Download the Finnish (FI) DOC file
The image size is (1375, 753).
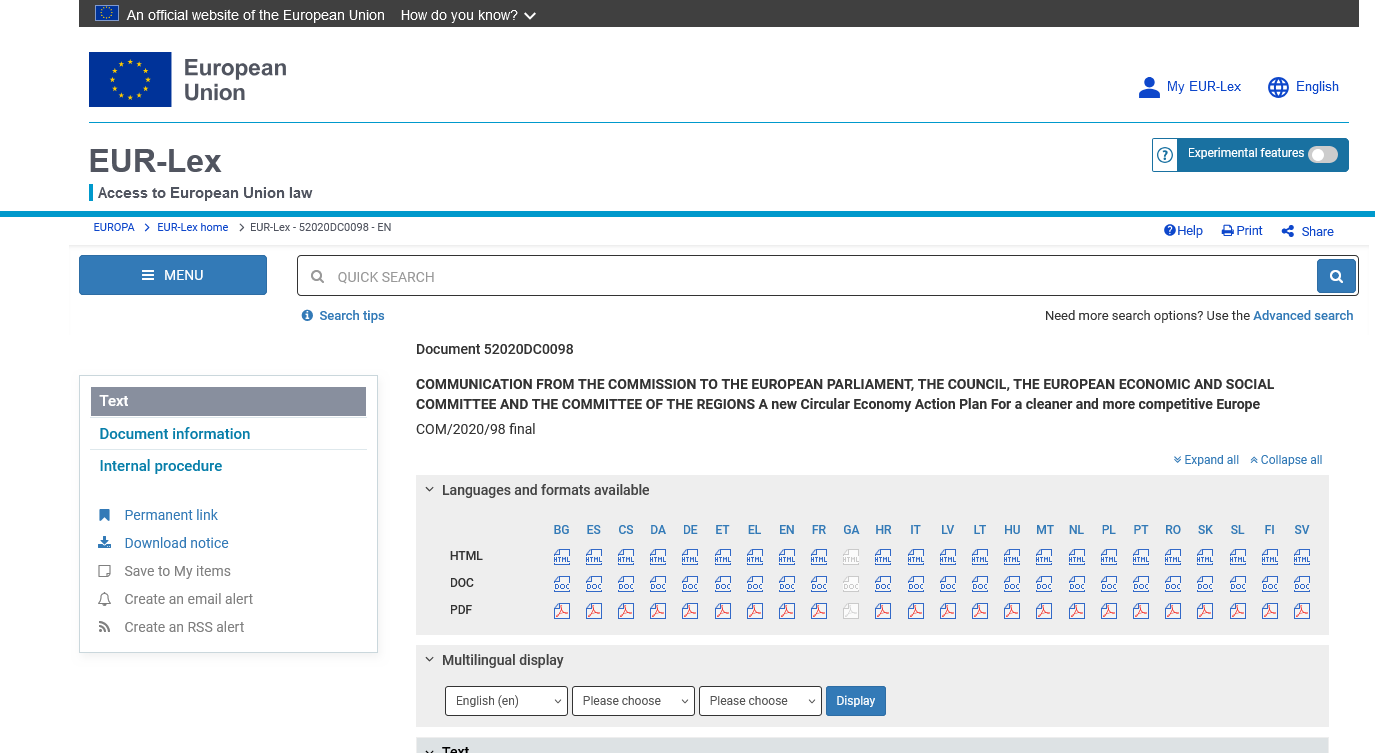1270,584
